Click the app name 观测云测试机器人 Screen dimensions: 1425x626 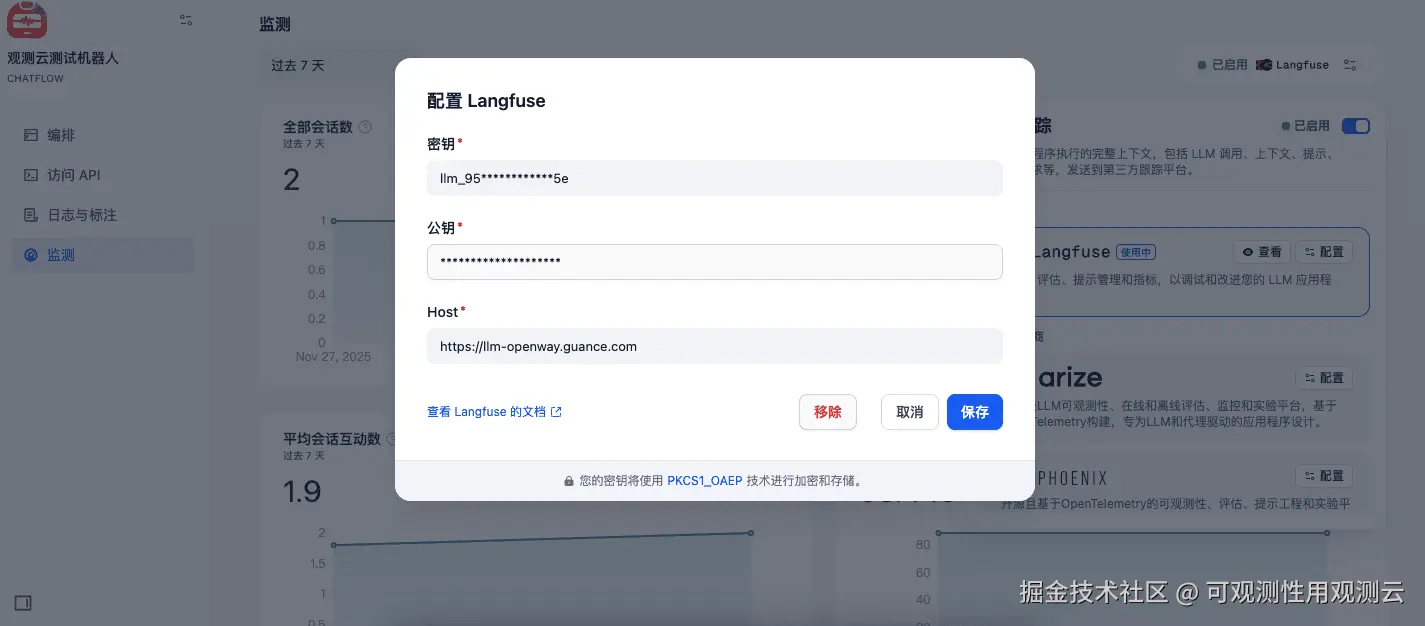point(63,58)
